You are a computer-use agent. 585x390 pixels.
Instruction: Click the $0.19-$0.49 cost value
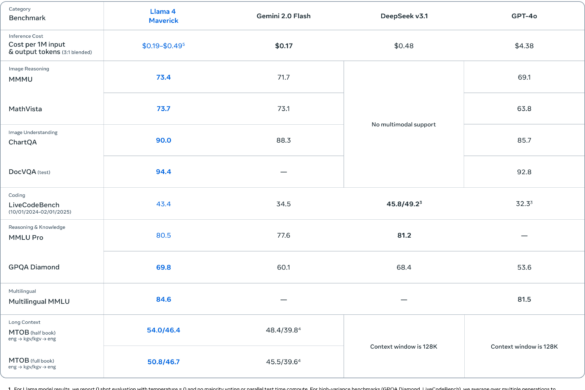pyautogui.click(x=163, y=46)
